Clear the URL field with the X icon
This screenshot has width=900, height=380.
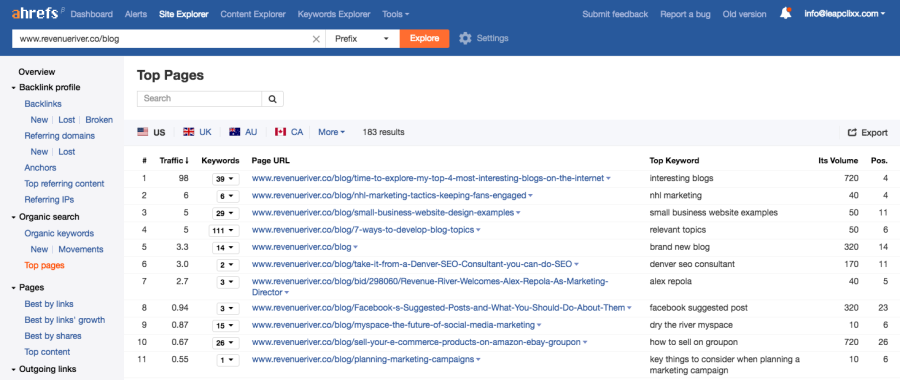pyautogui.click(x=316, y=39)
